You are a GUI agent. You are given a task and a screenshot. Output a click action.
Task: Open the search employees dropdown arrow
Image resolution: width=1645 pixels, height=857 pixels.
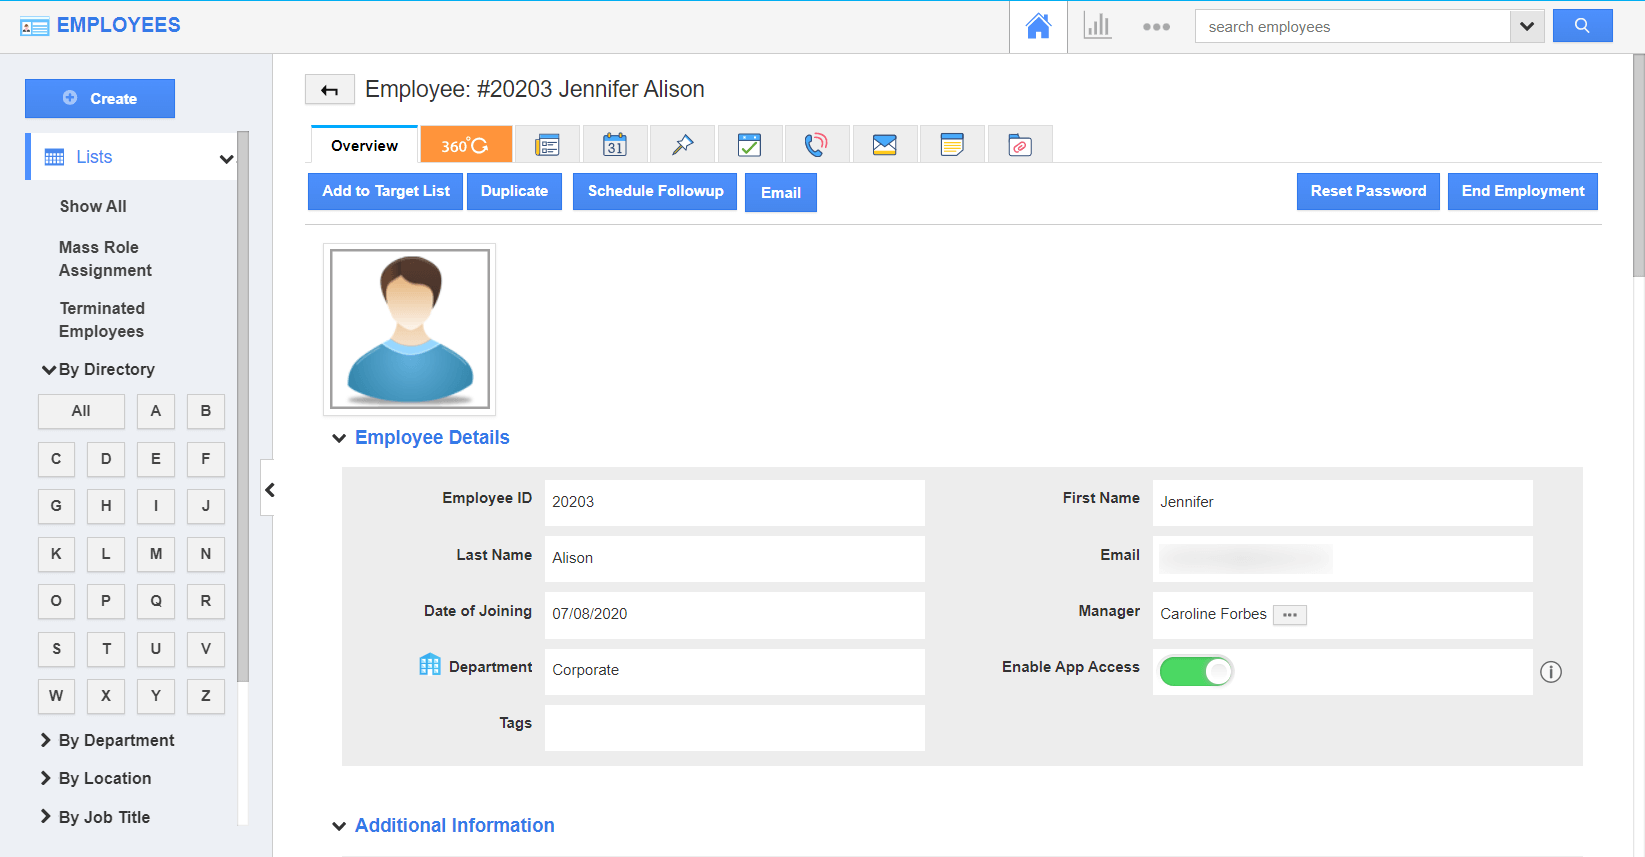pos(1526,26)
